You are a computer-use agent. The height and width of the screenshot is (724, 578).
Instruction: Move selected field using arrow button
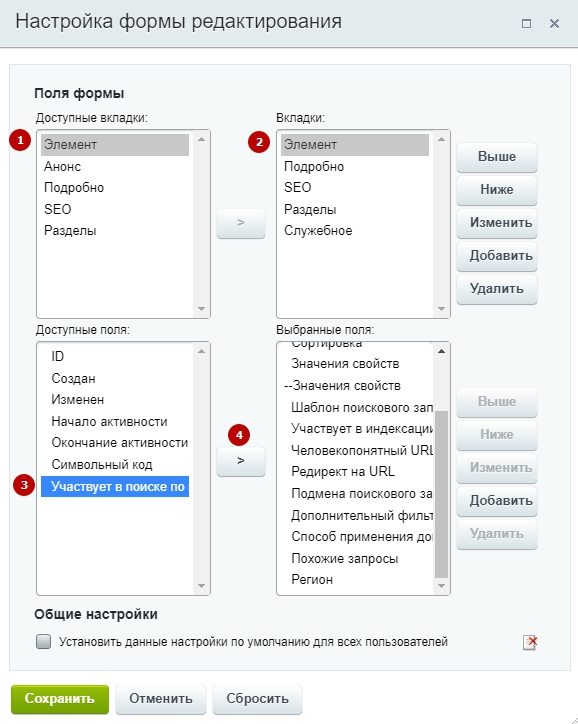[x=241, y=461]
